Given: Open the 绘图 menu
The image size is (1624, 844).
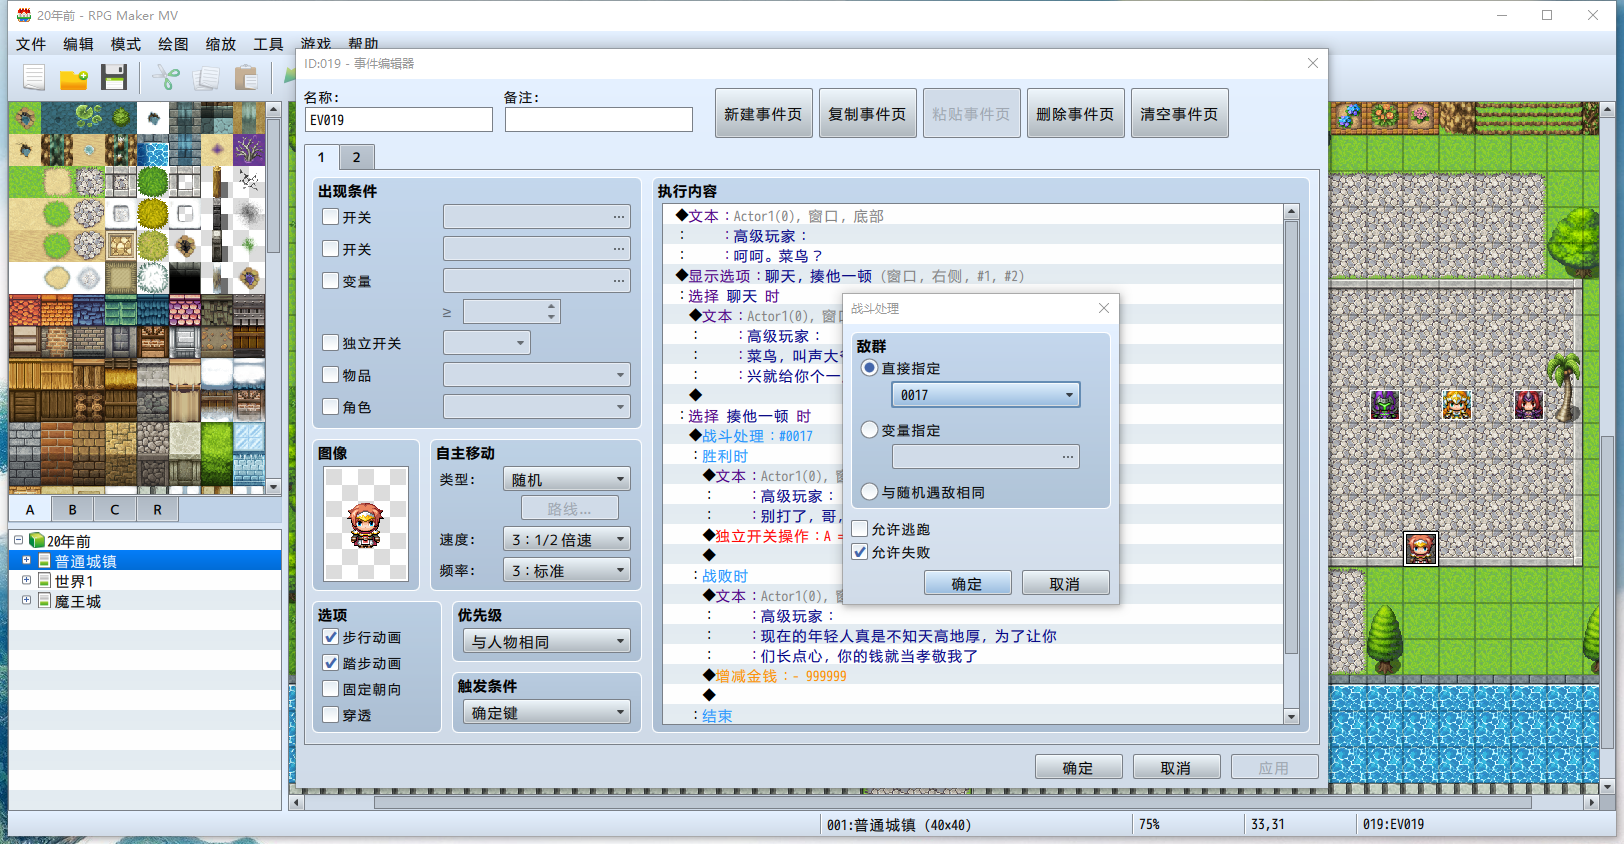Looking at the screenshot, I should (x=173, y=44).
